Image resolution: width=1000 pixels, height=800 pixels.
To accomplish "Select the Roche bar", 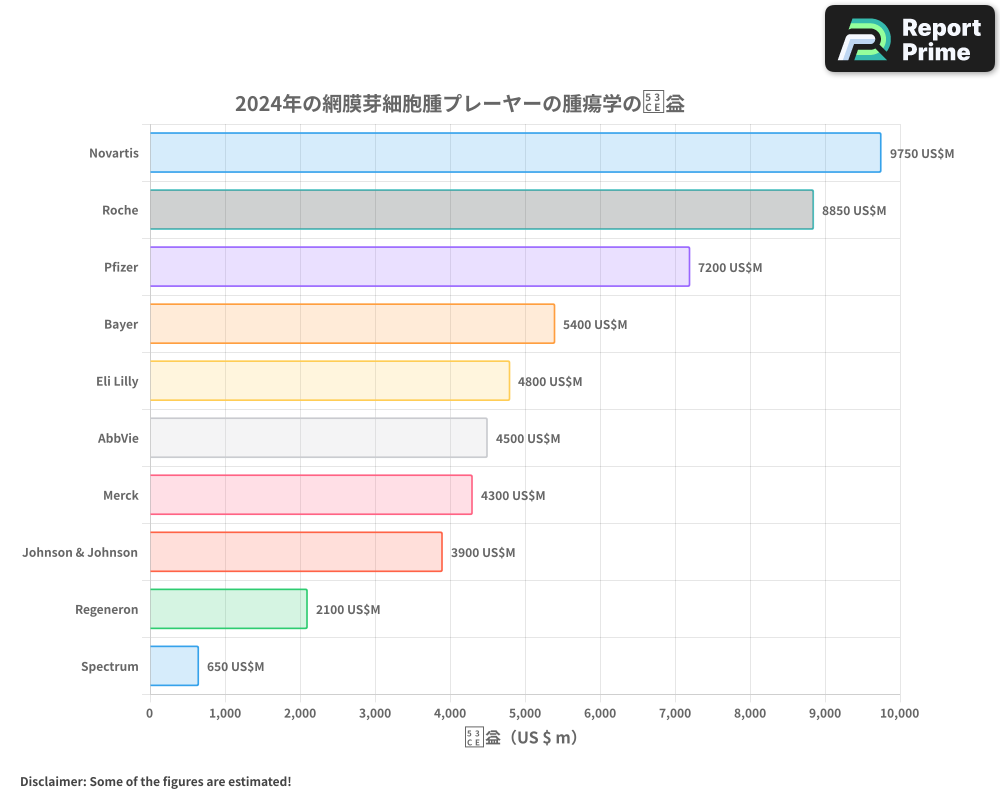I will click(480, 210).
